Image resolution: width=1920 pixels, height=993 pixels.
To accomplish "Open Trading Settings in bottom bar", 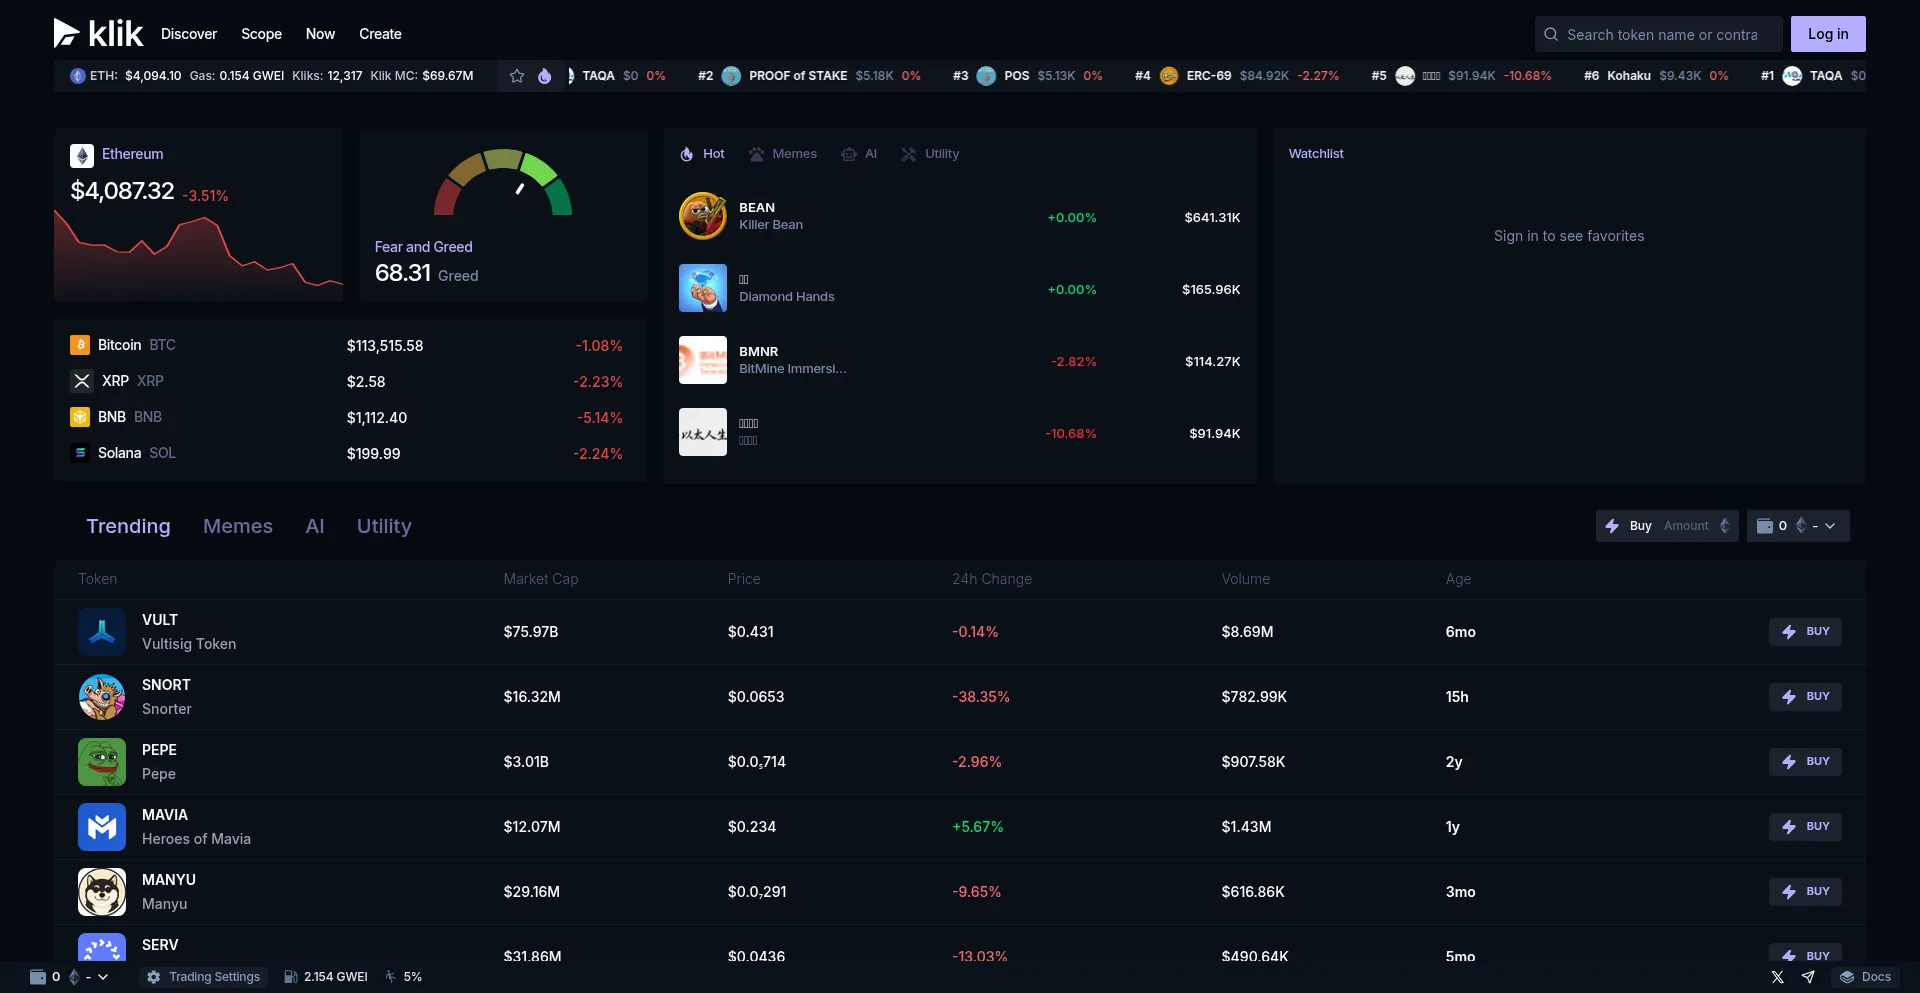I will click(x=204, y=977).
